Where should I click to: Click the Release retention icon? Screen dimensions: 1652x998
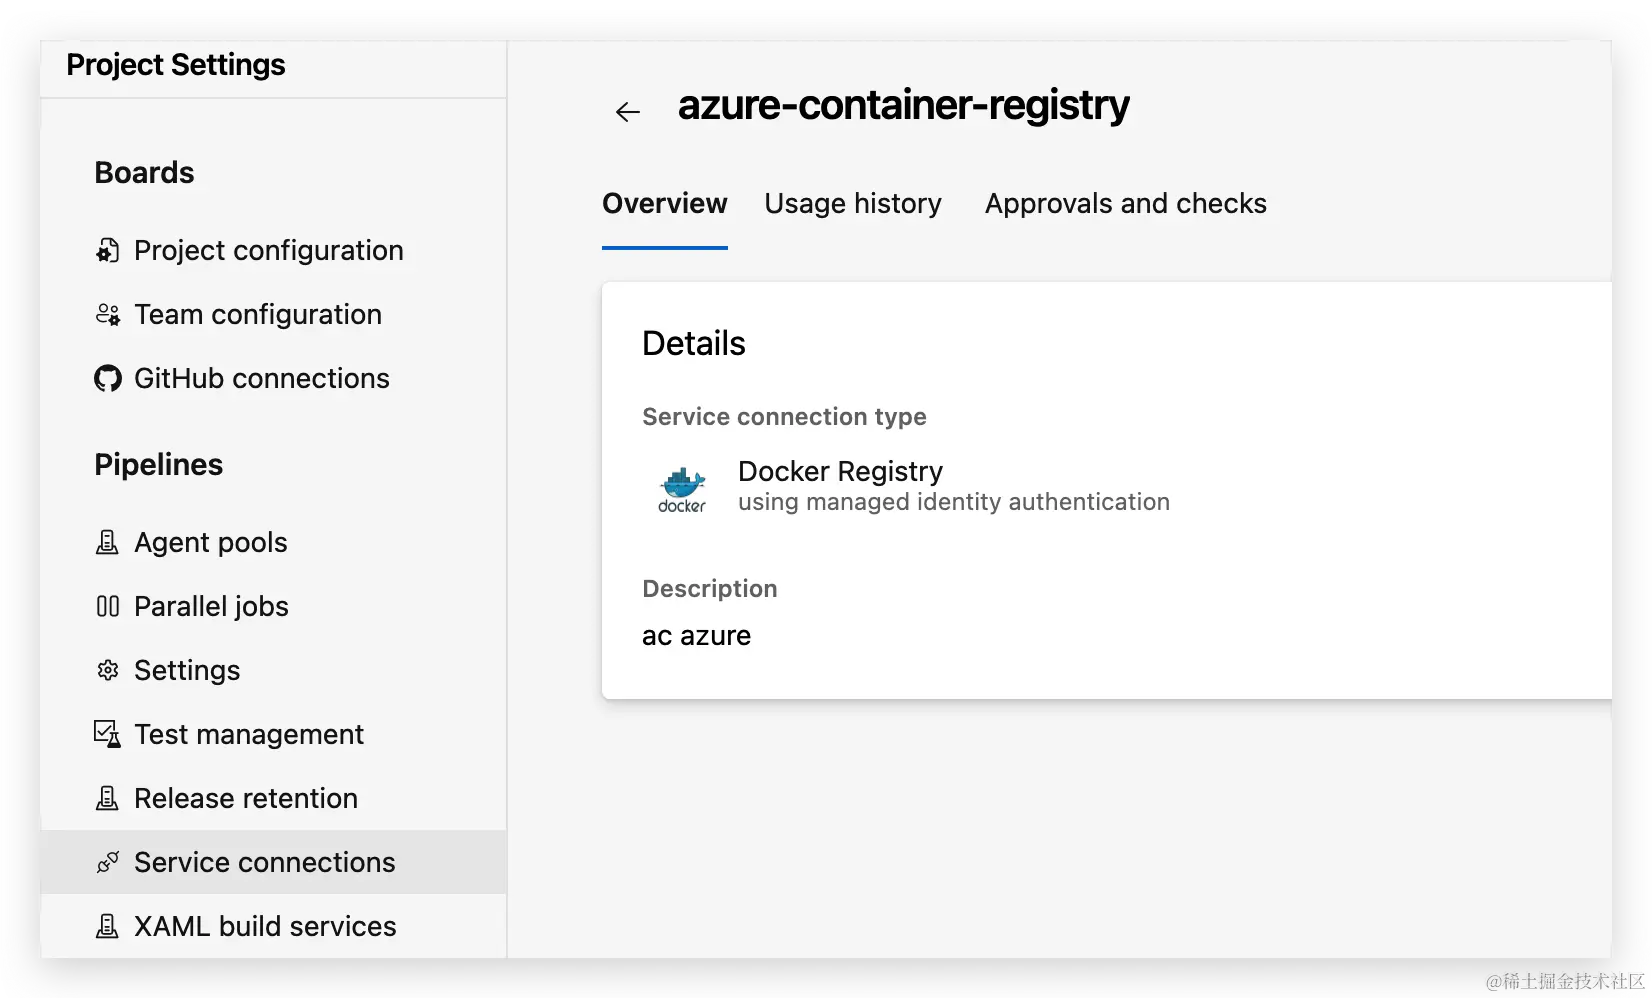click(x=107, y=798)
